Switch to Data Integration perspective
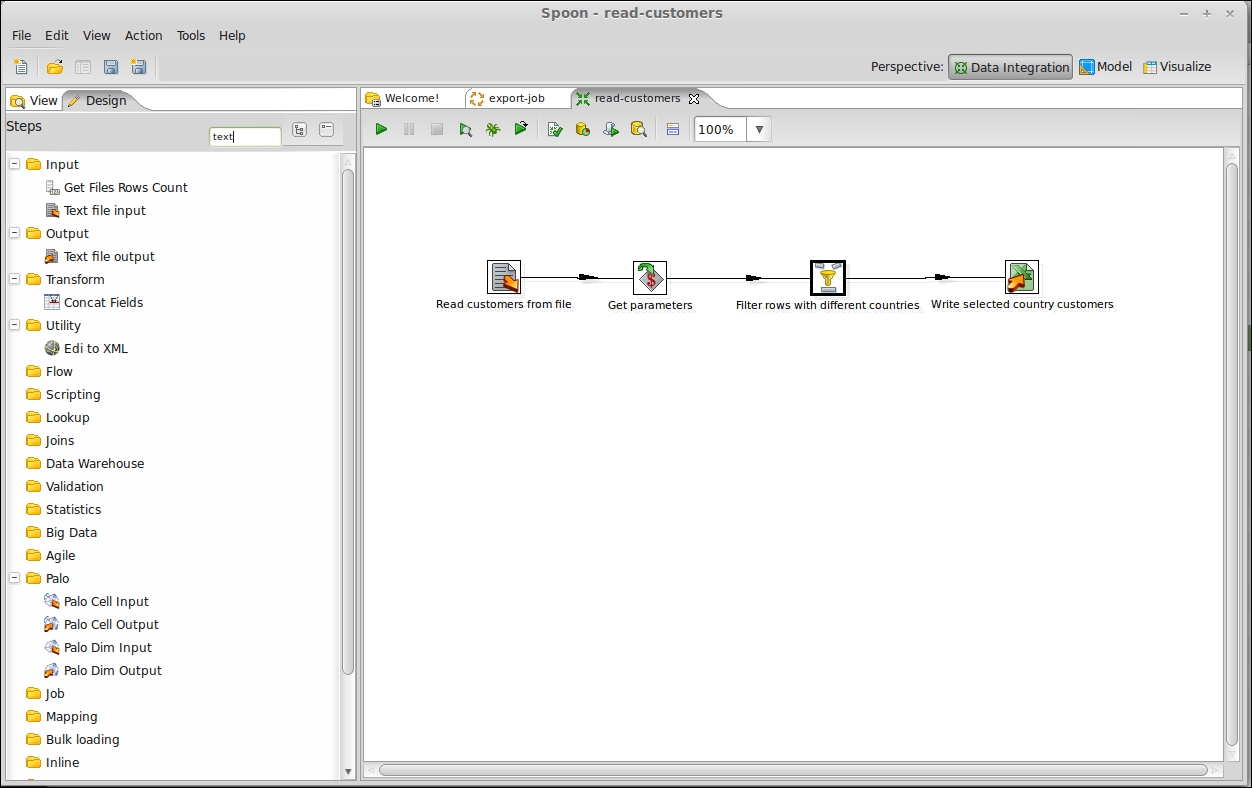 point(1010,67)
